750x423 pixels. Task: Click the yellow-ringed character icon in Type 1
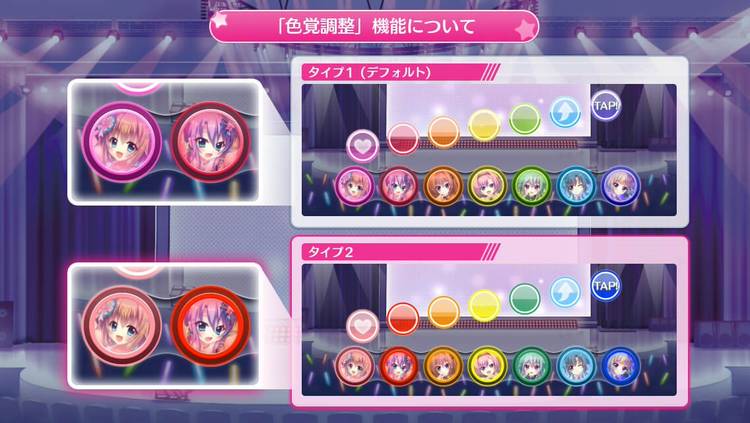pos(487,186)
